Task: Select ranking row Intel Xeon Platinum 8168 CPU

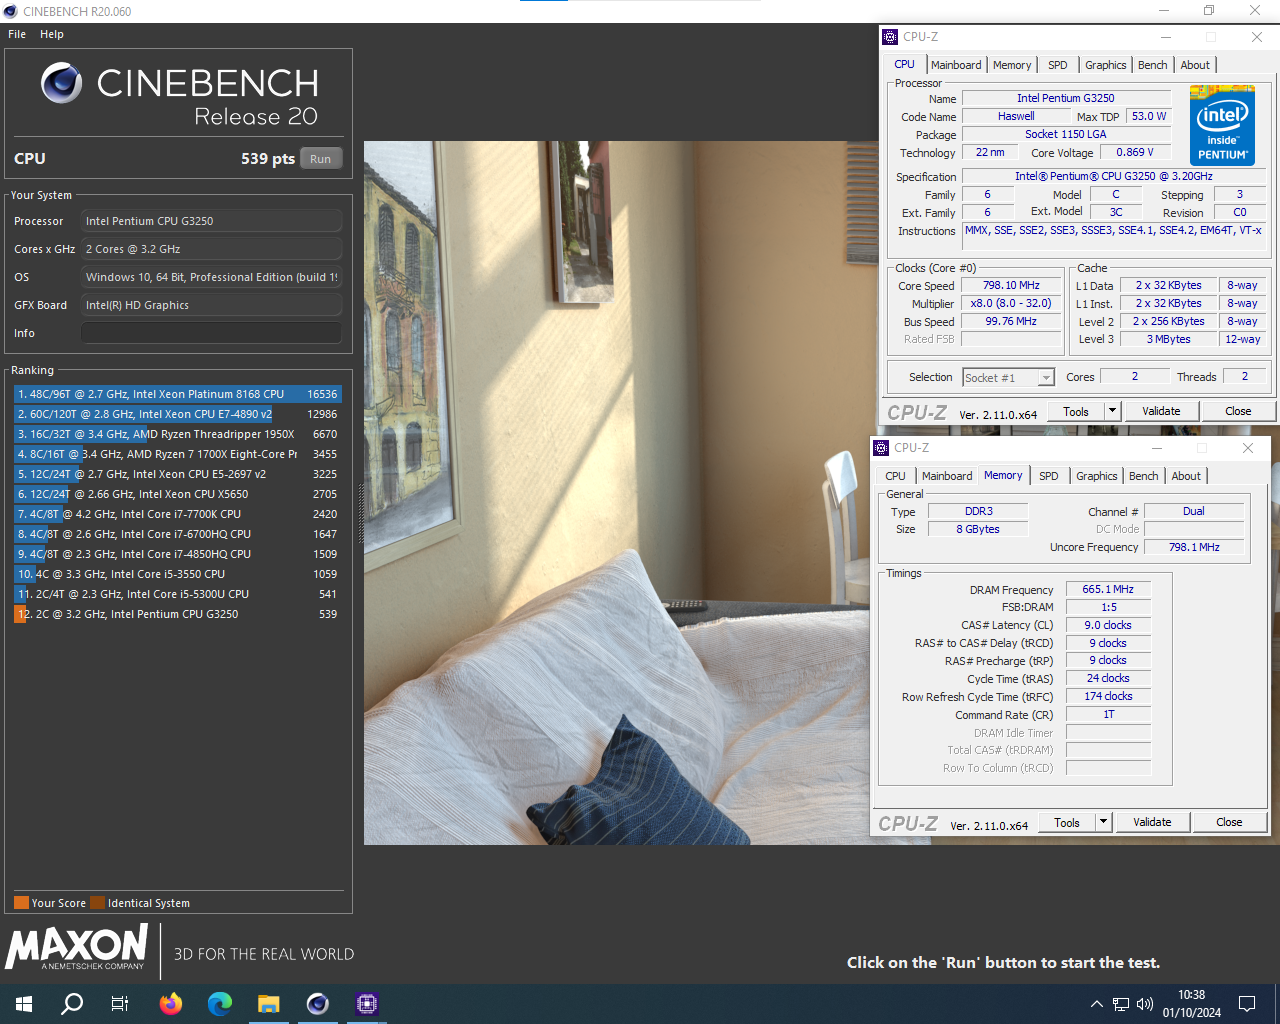Action: pos(178,394)
